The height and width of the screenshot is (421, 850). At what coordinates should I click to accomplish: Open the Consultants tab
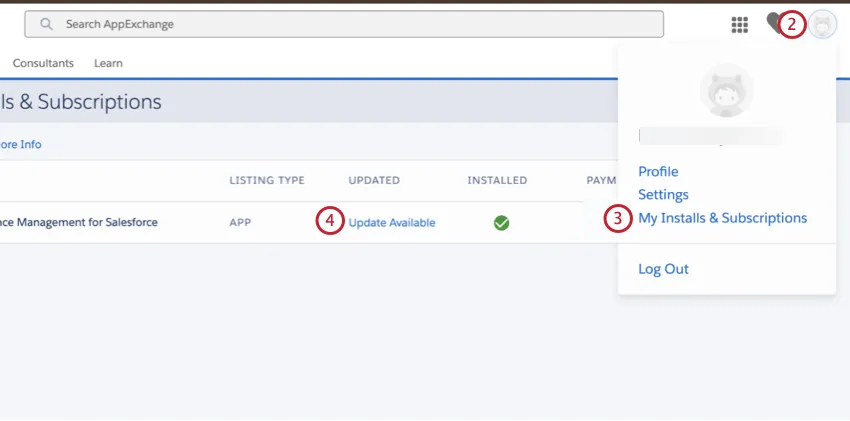coord(43,63)
